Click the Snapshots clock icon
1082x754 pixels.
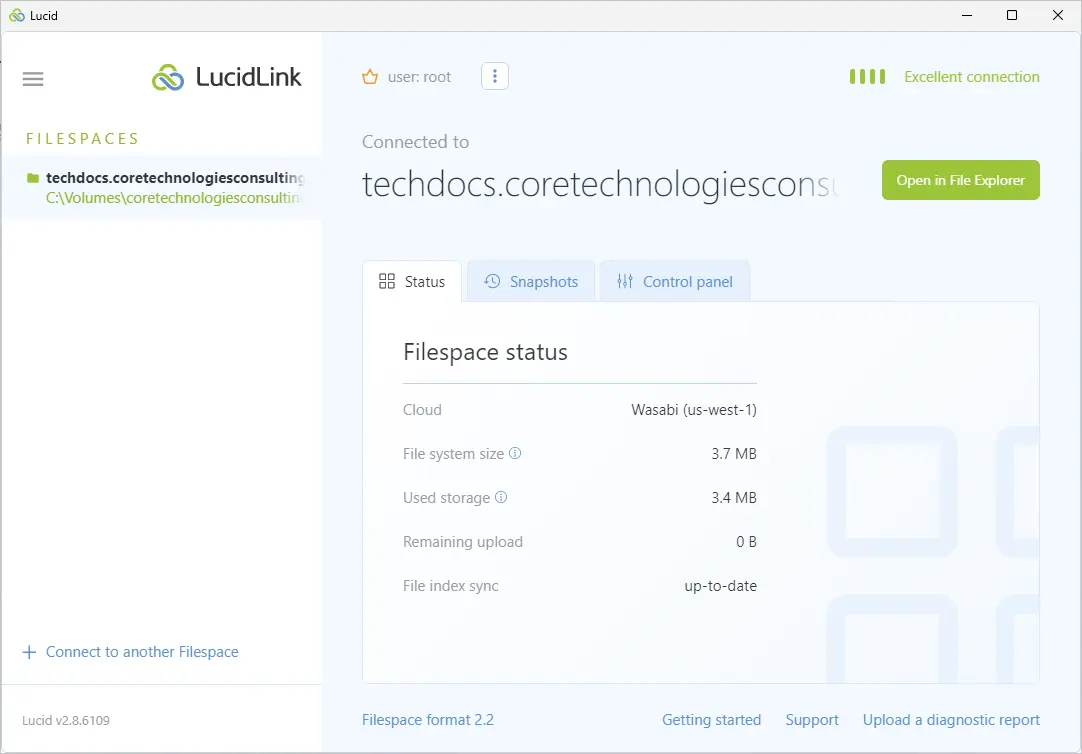tap(492, 281)
